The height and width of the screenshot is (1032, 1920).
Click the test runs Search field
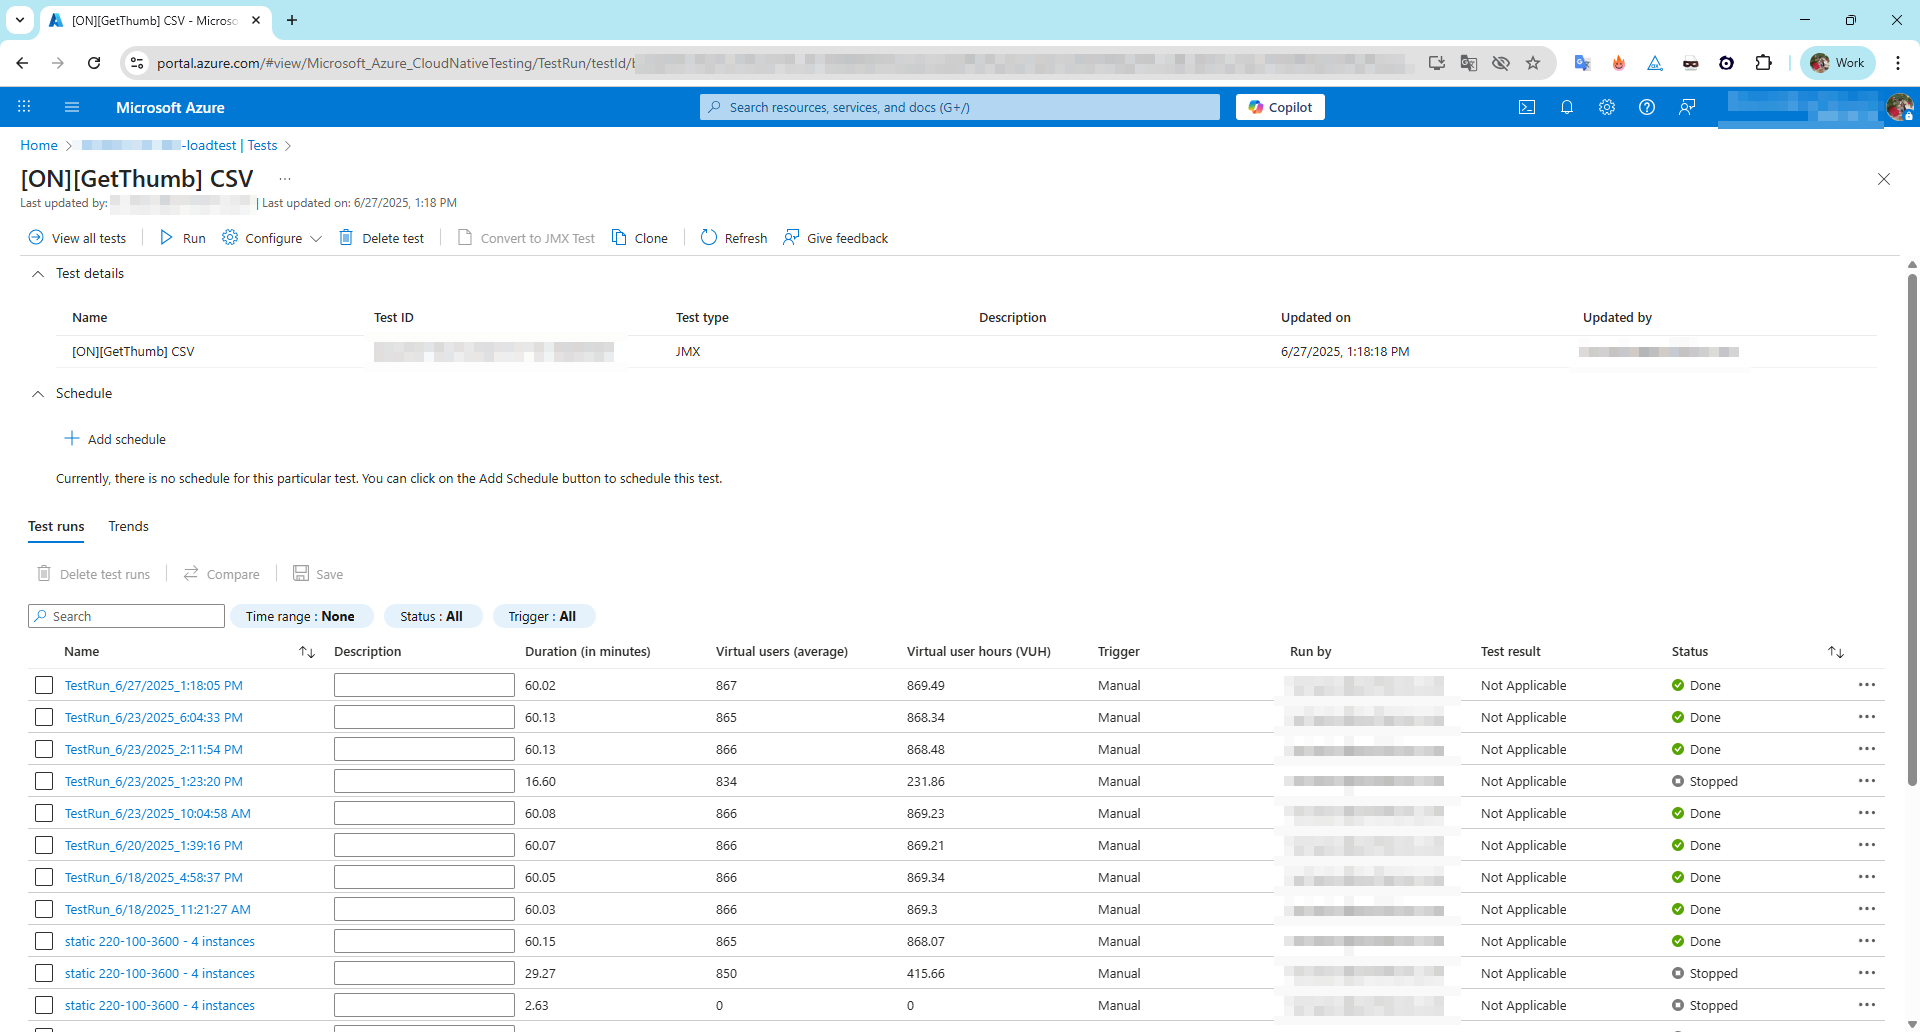(x=126, y=616)
